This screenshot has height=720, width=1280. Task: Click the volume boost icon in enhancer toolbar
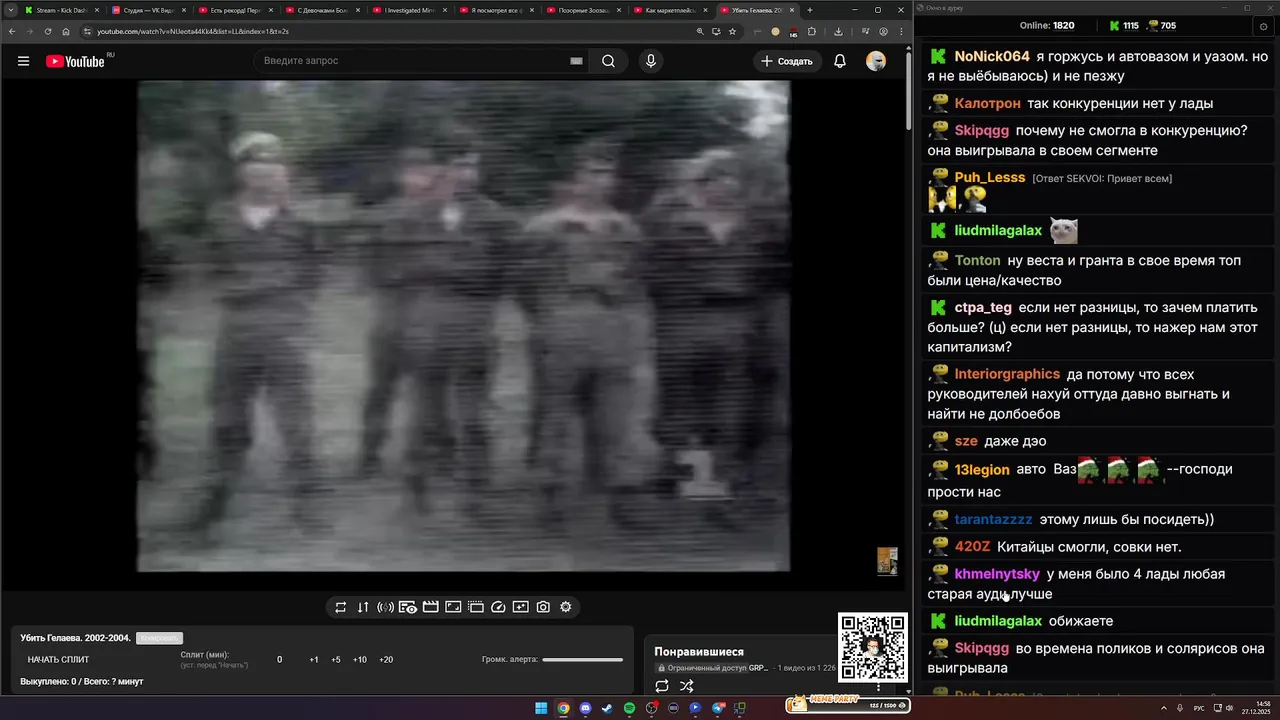[385, 607]
